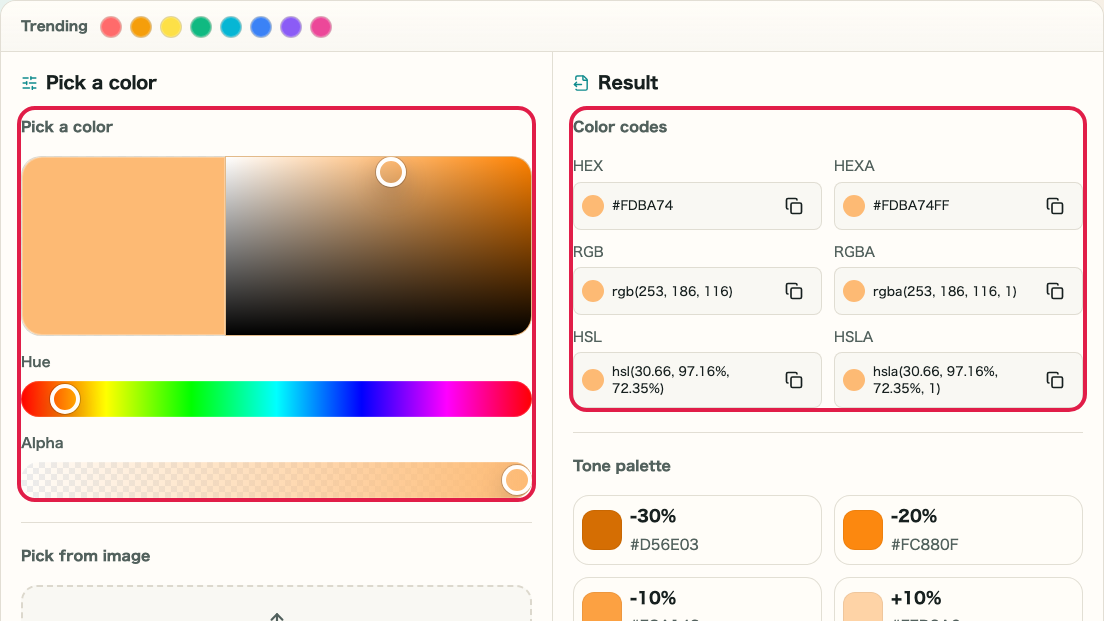Image resolution: width=1104 pixels, height=621 pixels.
Task: Click the Hue label
Action: point(36,362)
